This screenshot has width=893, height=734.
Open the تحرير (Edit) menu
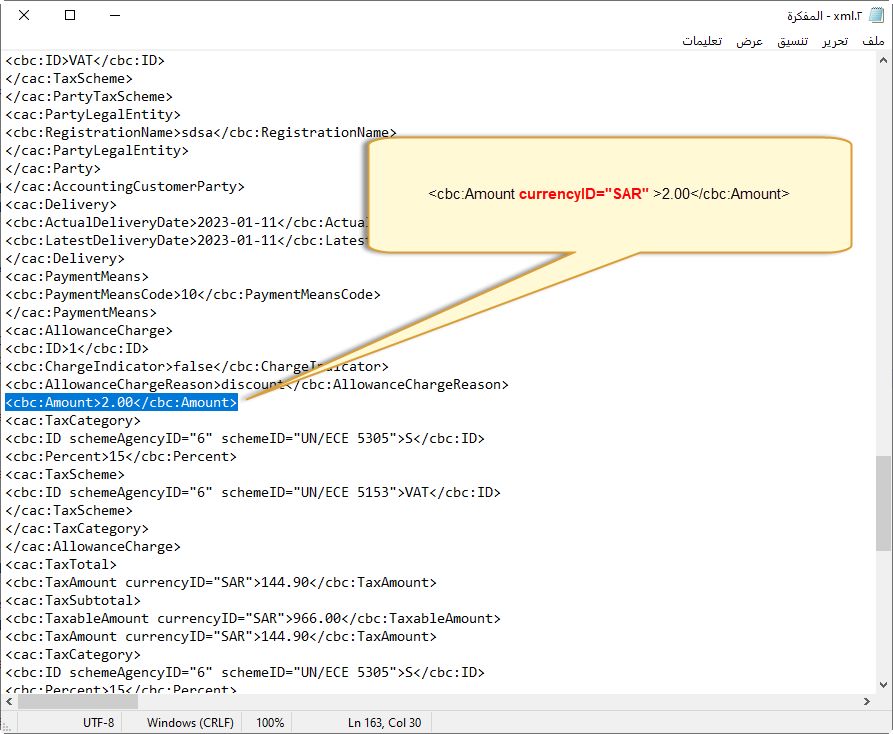(835, 41)
